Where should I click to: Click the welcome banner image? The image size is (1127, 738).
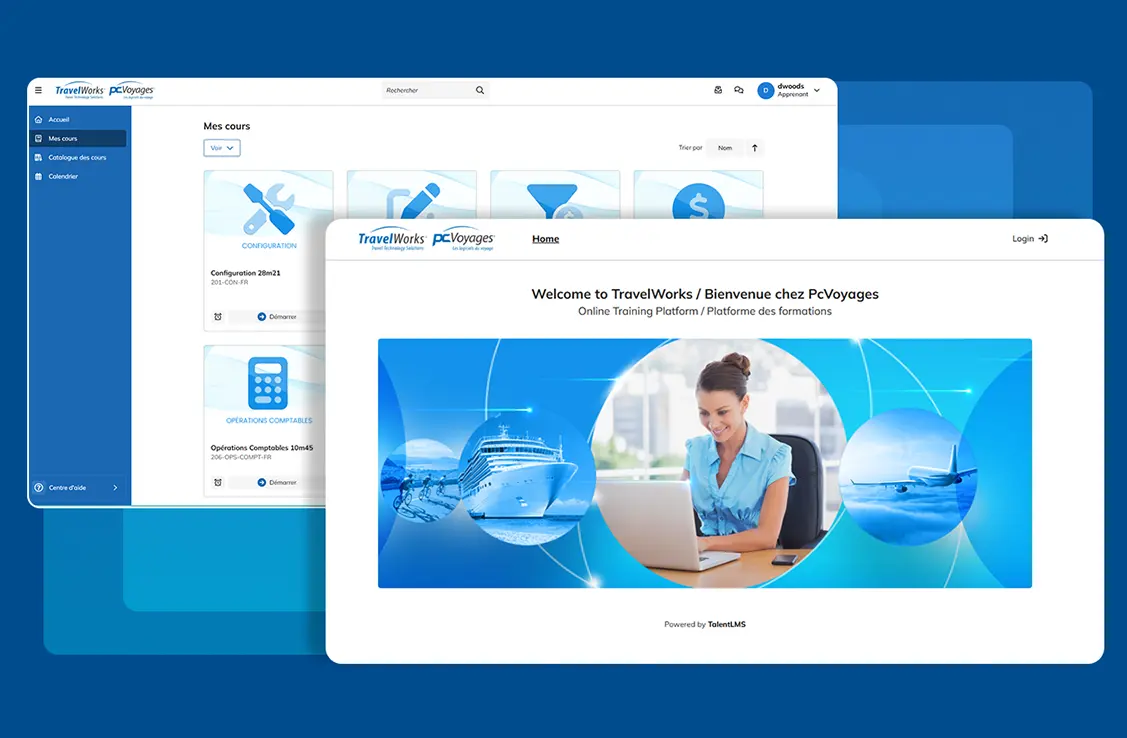click(x=704, y=463)
